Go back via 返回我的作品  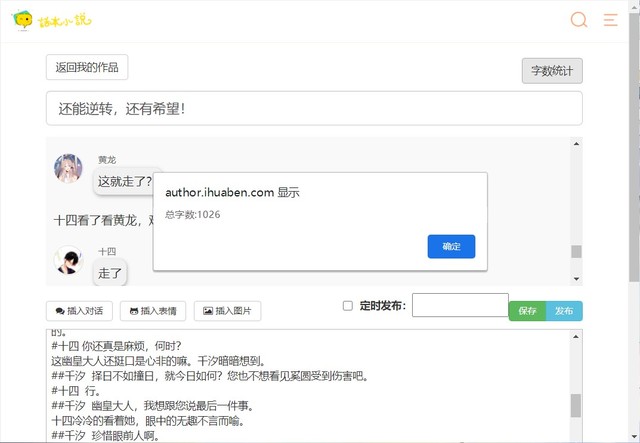coord(87,68)
